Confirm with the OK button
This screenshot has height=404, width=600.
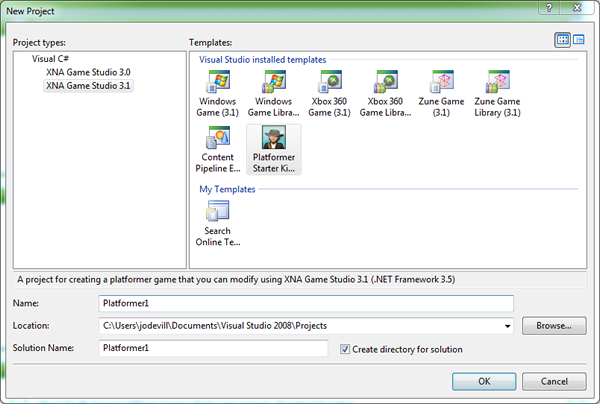(x=484, y=381)
